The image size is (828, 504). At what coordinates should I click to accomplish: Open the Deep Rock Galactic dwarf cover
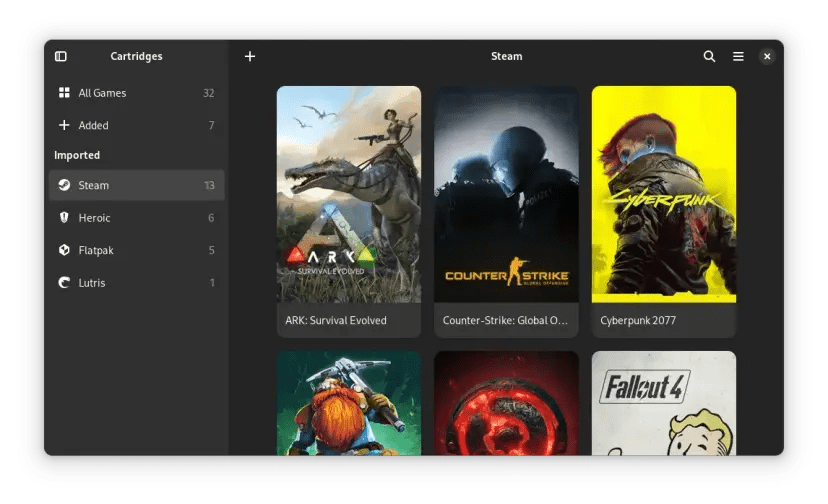point(349,403)
